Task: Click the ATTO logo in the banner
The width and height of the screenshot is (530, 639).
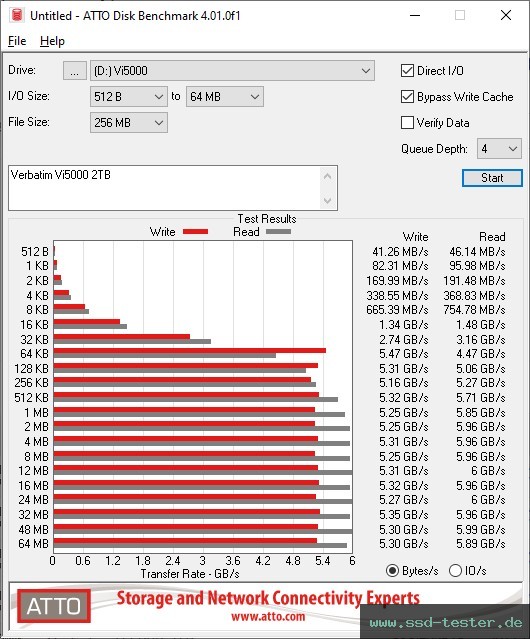Action: pyautogui.click(x=54, y=606)
